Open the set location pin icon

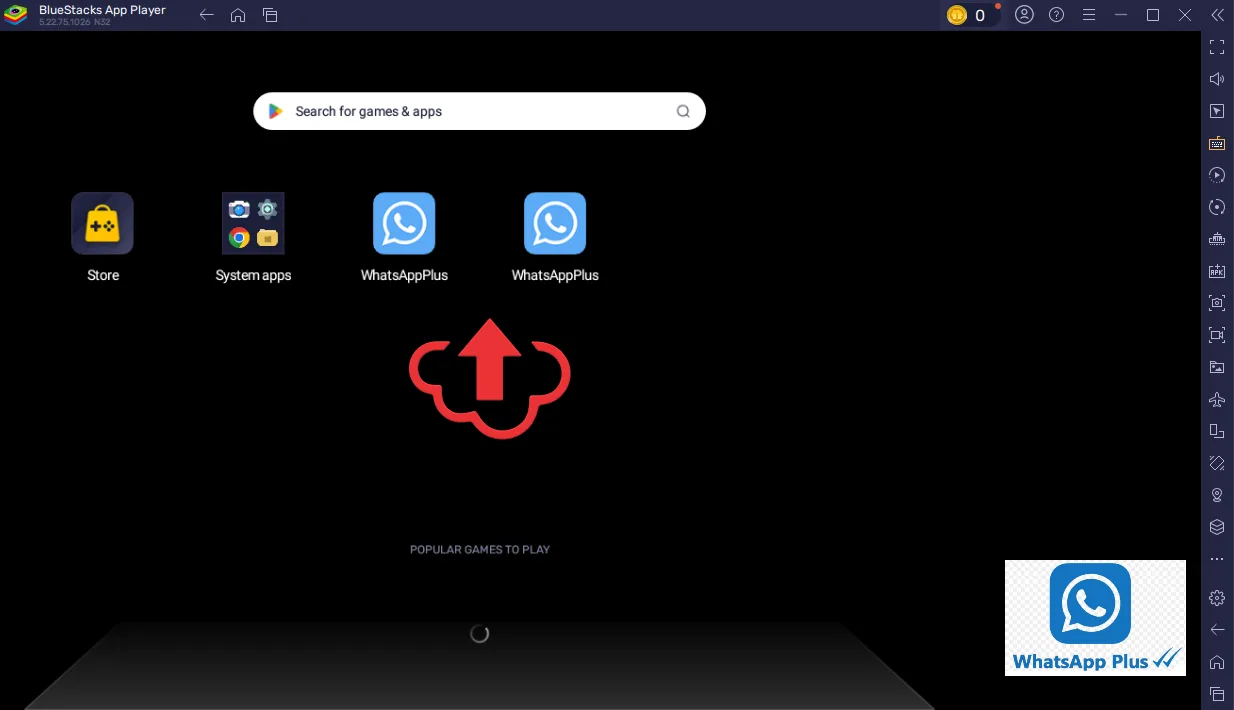(1217, 495)
